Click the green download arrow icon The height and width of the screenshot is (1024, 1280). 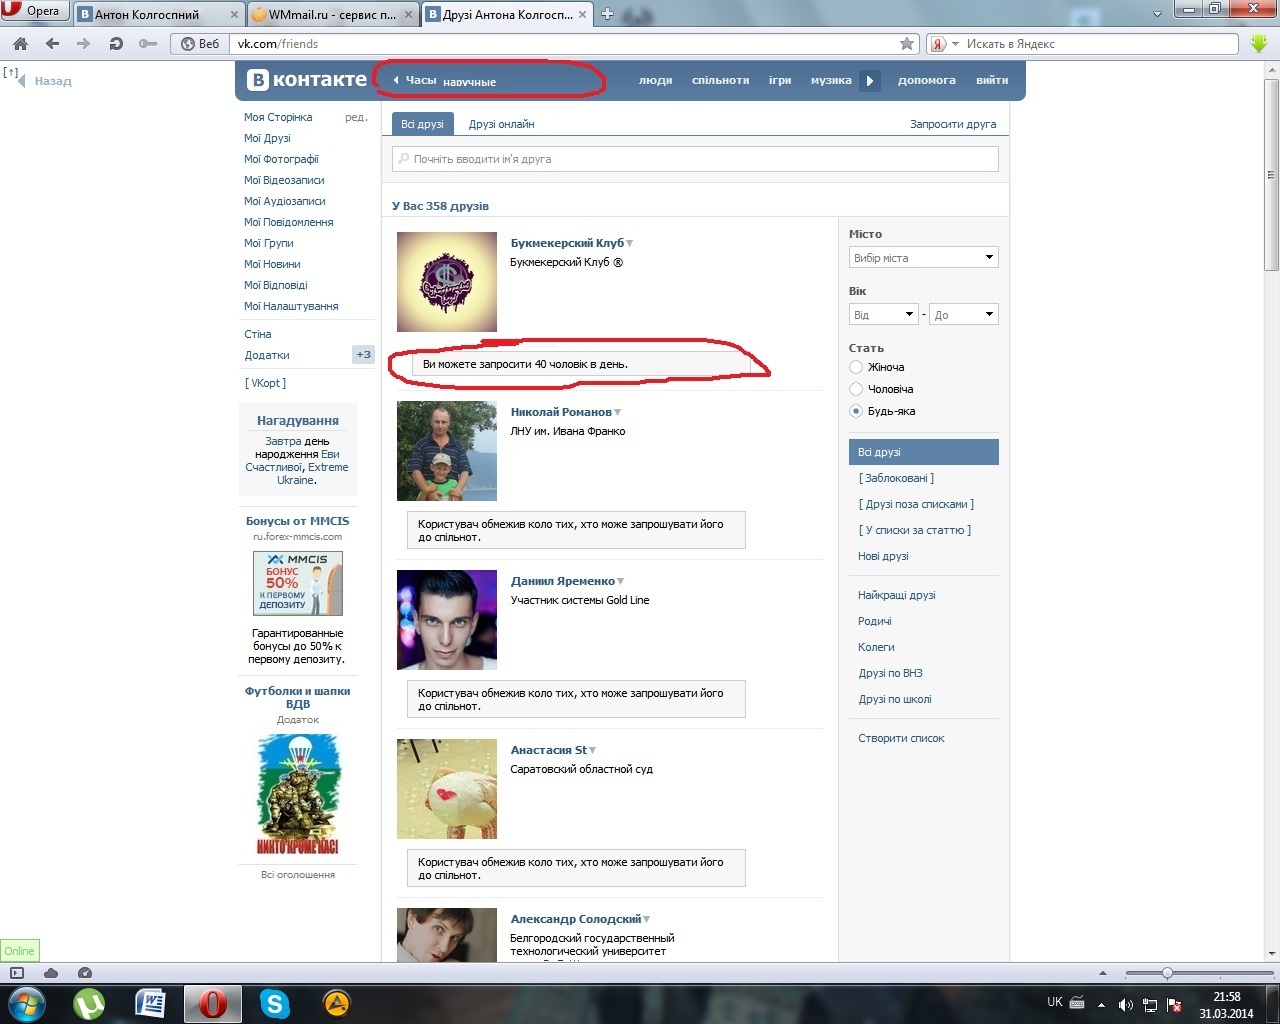[1259, 44]
